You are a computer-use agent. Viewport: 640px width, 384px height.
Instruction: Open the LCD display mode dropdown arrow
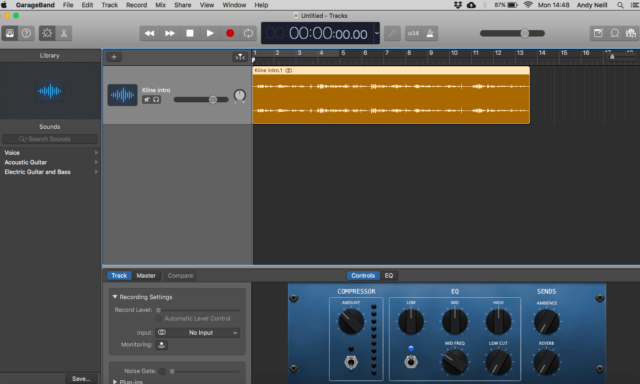coord(376,33)
